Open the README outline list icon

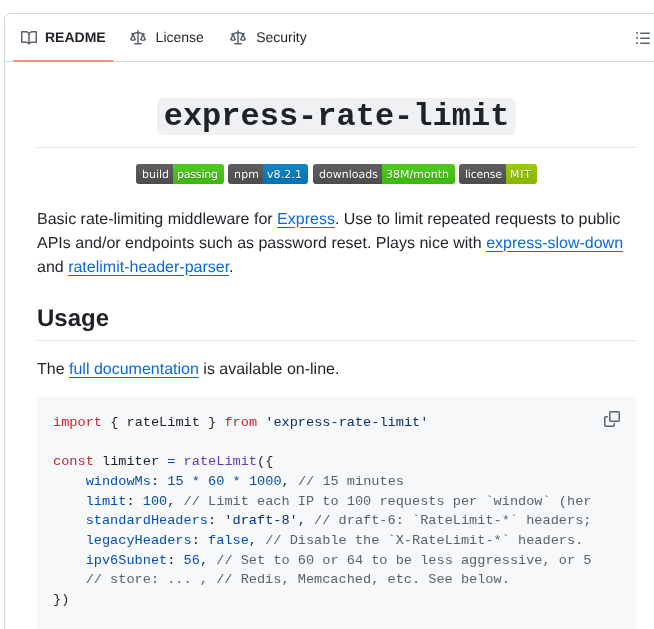643,38
